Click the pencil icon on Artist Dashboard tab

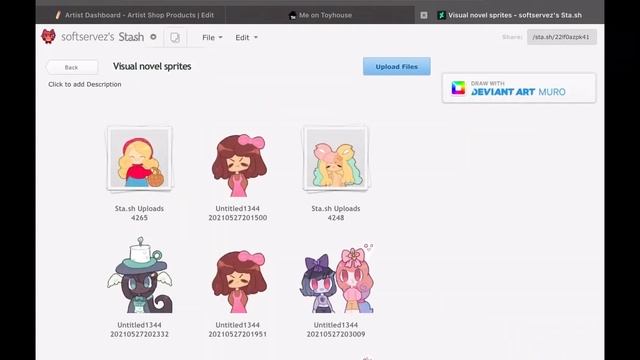[58, 15]
